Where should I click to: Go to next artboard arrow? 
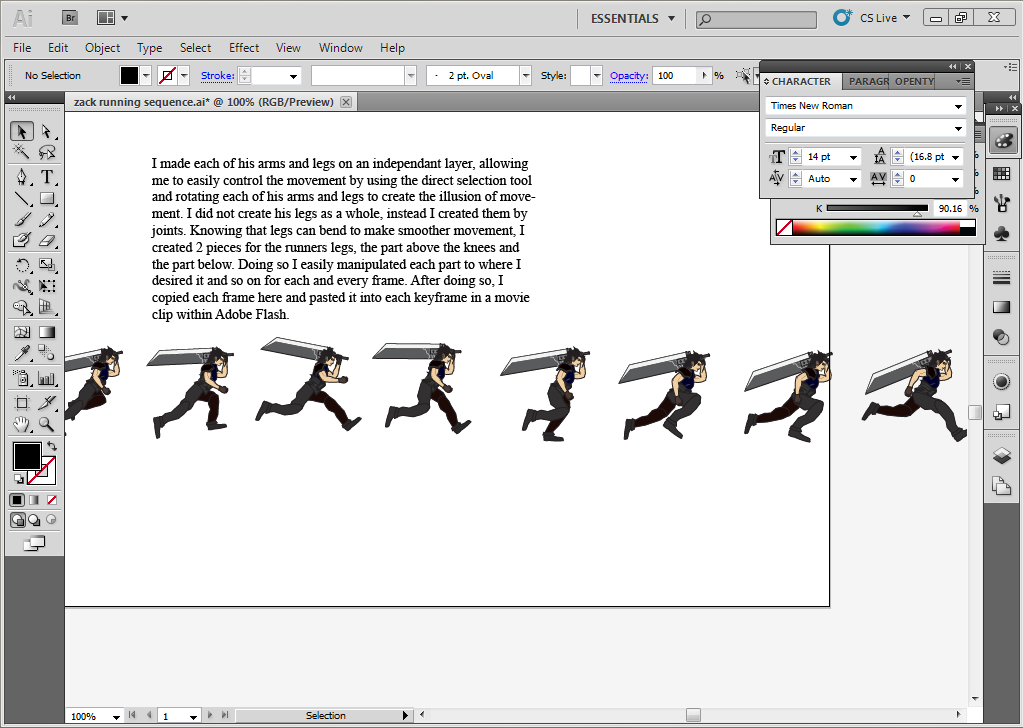210,715
